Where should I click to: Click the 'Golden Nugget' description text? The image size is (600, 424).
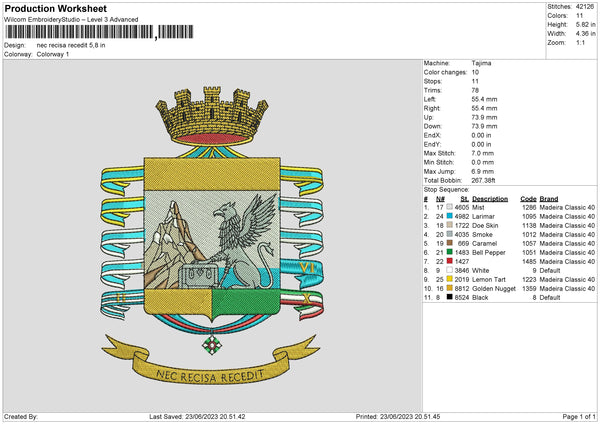[x=494, y=289]
